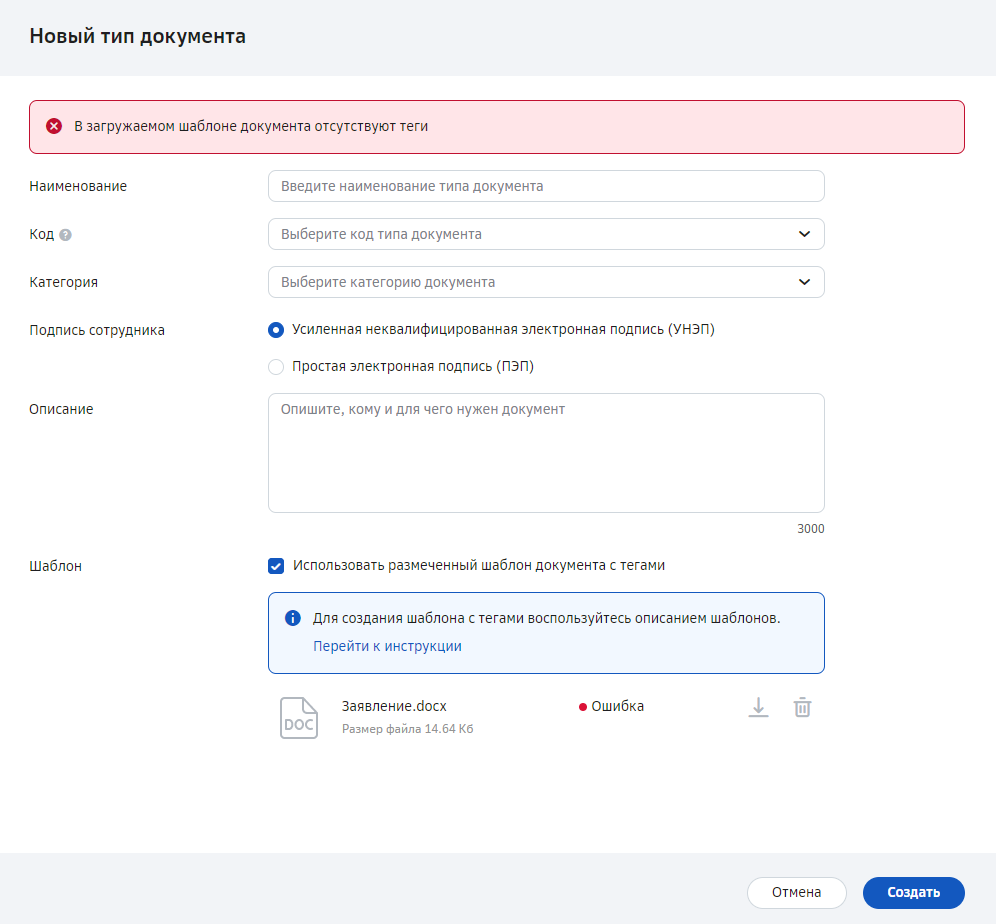This screenshot has width=996, height=924.
Task: Open the document category dropdown
Action: 546,282
